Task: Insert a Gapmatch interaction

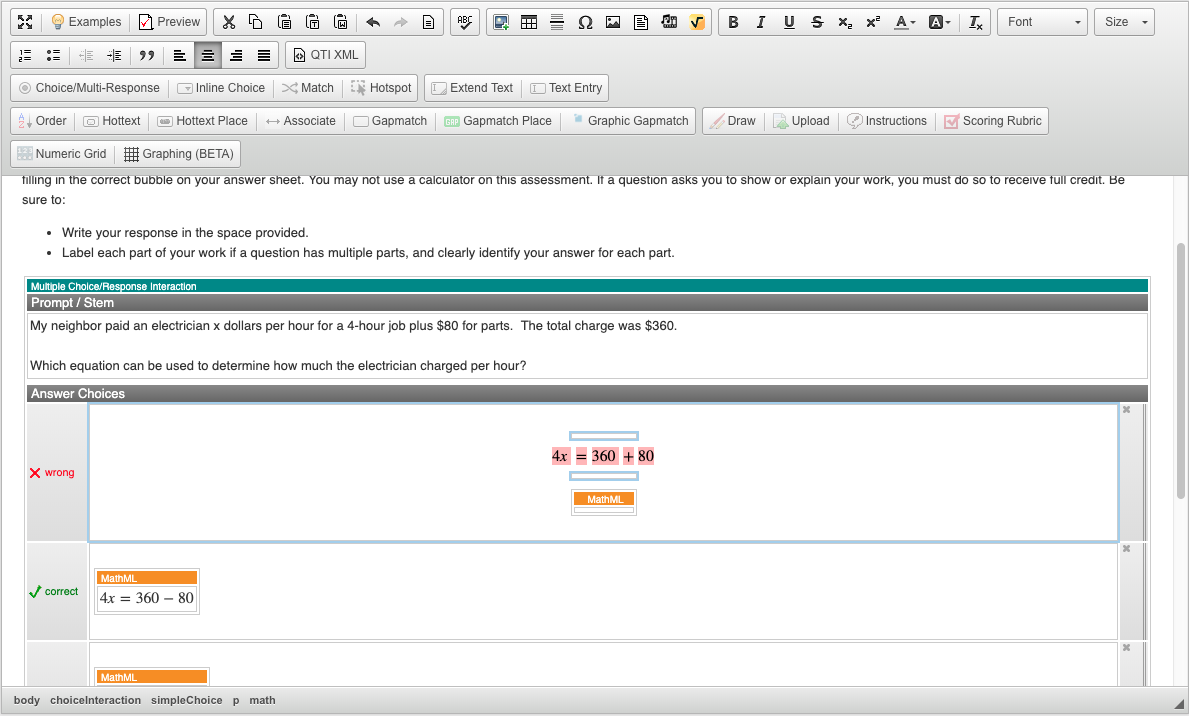Action: click(390, 121)
